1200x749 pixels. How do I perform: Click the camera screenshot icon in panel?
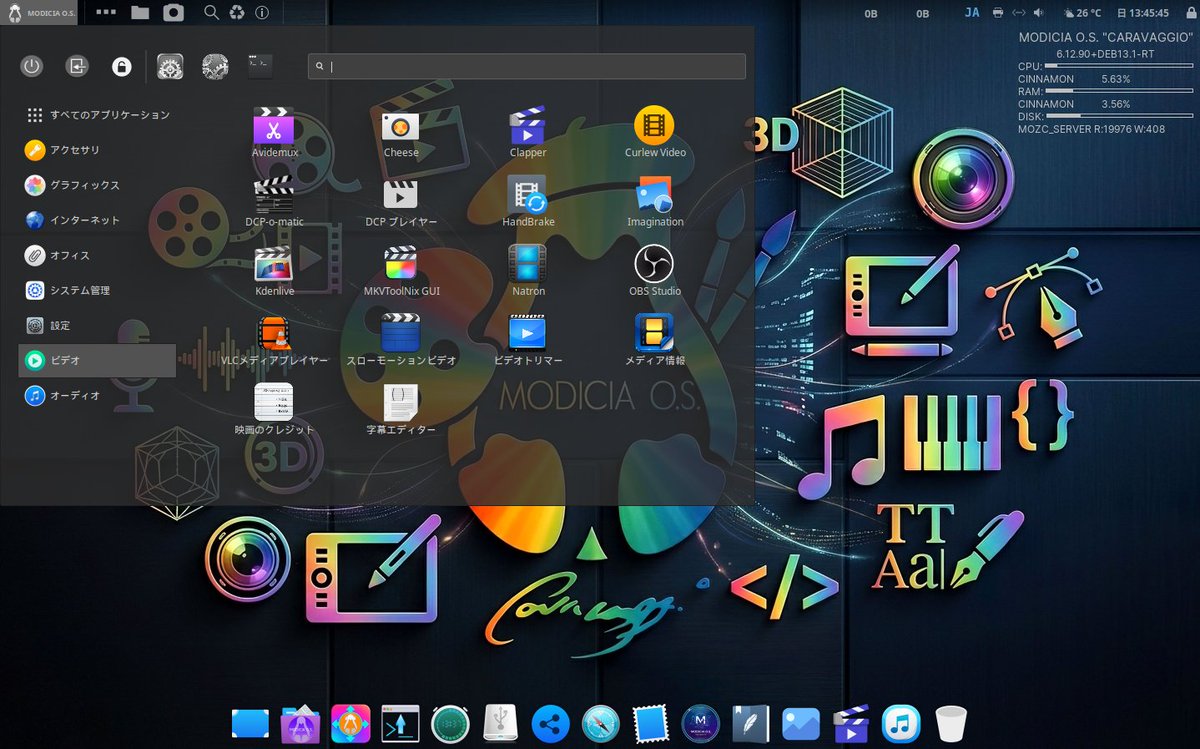coord(174,12)
